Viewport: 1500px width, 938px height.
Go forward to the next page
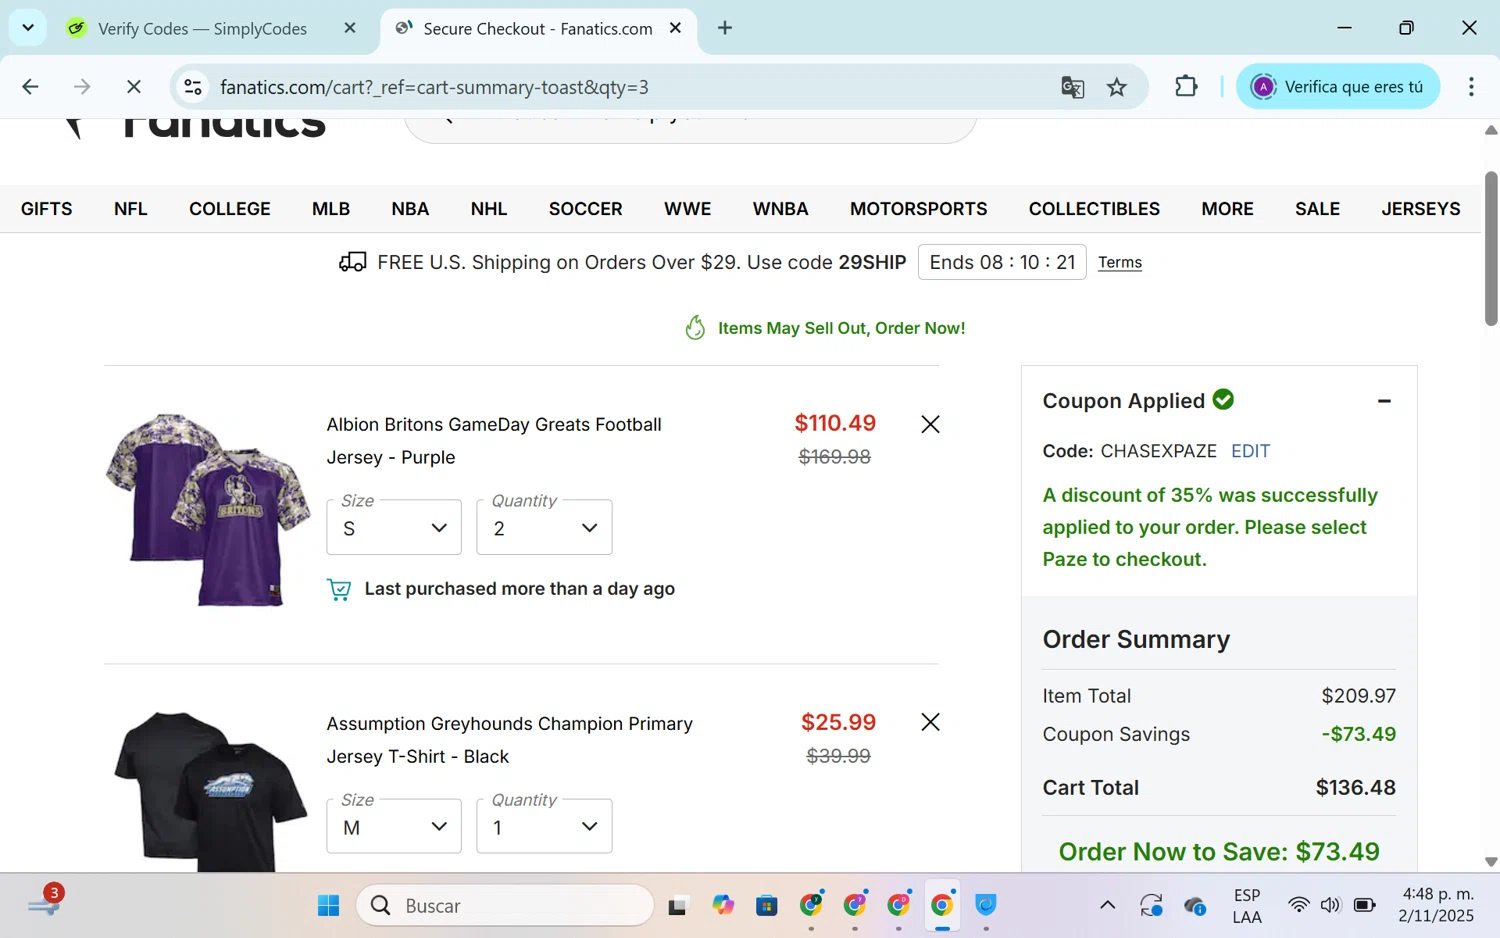[82, 87]
